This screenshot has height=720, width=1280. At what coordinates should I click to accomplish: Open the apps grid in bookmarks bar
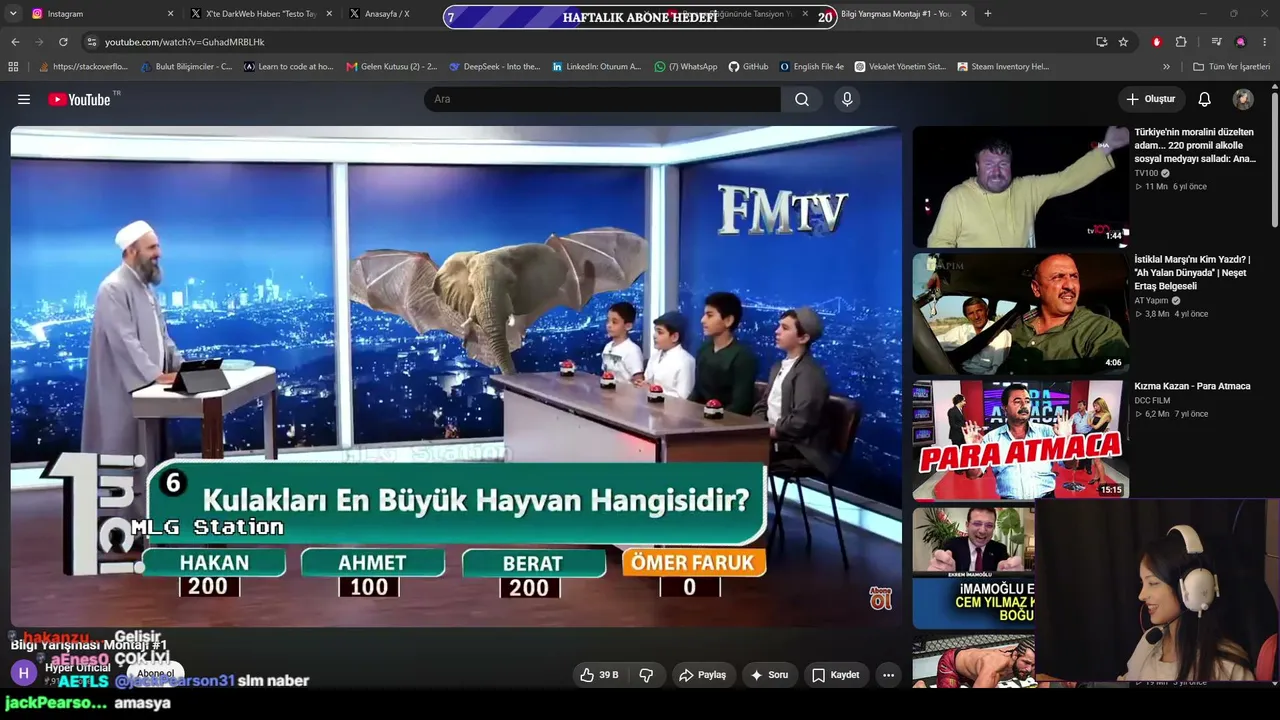13,67
